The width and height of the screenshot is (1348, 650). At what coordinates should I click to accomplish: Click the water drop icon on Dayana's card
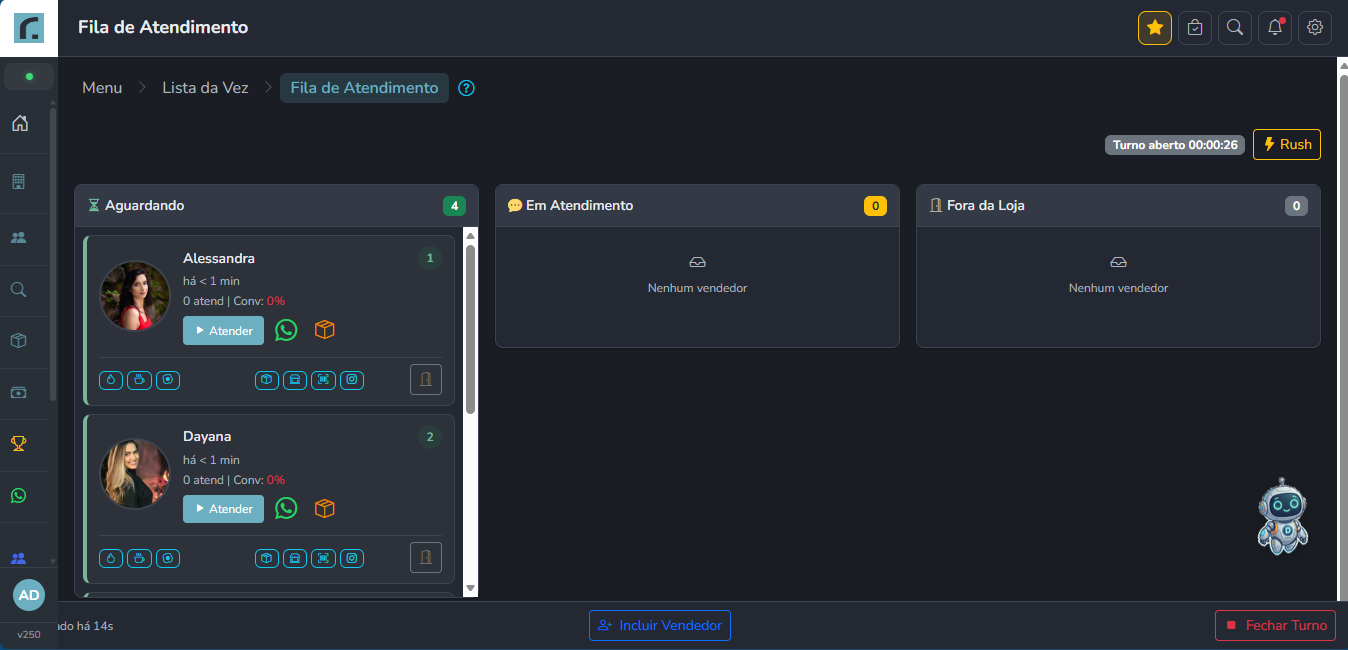111,558
